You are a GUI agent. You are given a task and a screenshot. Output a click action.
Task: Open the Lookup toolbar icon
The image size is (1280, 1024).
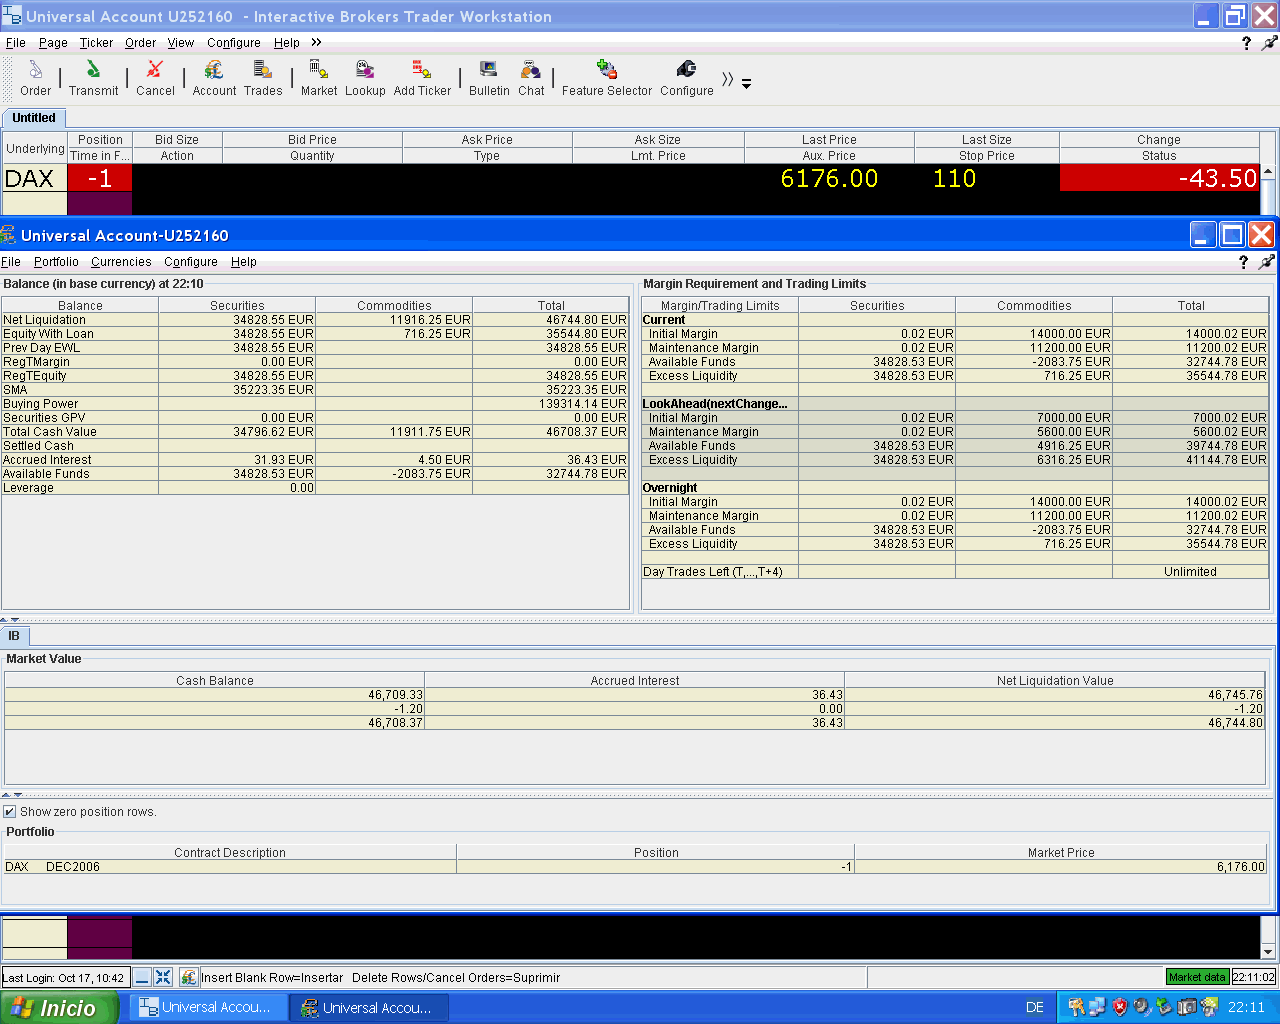coord(365,77)
